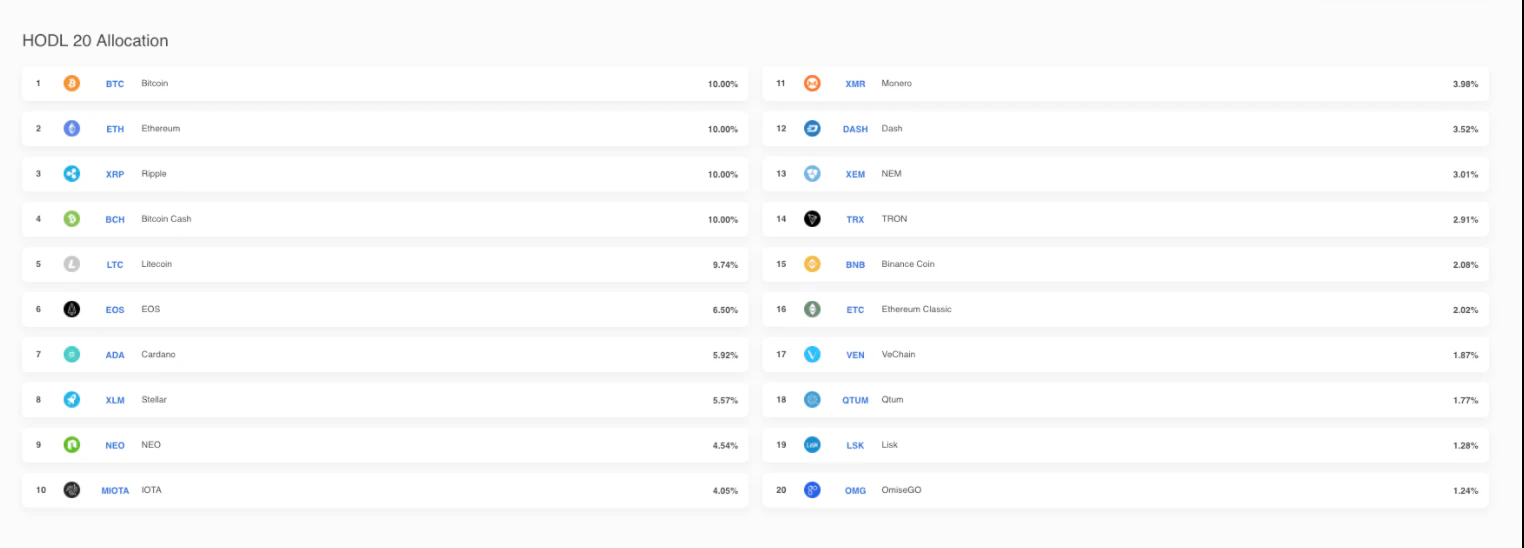The width and height of the screenshot is (1524, 548).
Task: Open the XEM ticker link
Action: (855, 174)
